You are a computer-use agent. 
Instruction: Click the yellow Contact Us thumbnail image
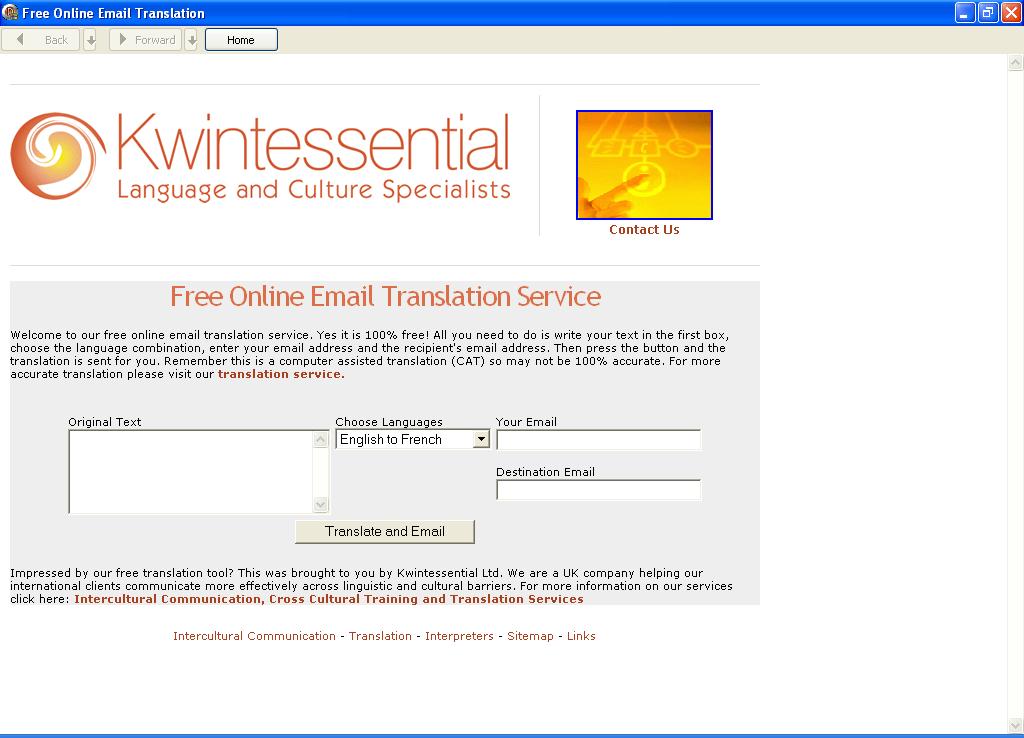644,165
